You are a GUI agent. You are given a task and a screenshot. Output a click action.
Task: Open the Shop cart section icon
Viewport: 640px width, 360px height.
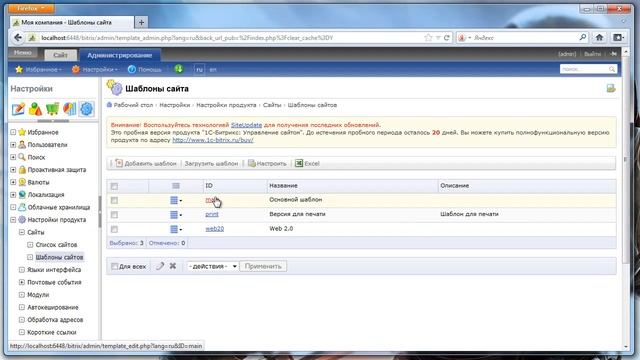(52, 109)
